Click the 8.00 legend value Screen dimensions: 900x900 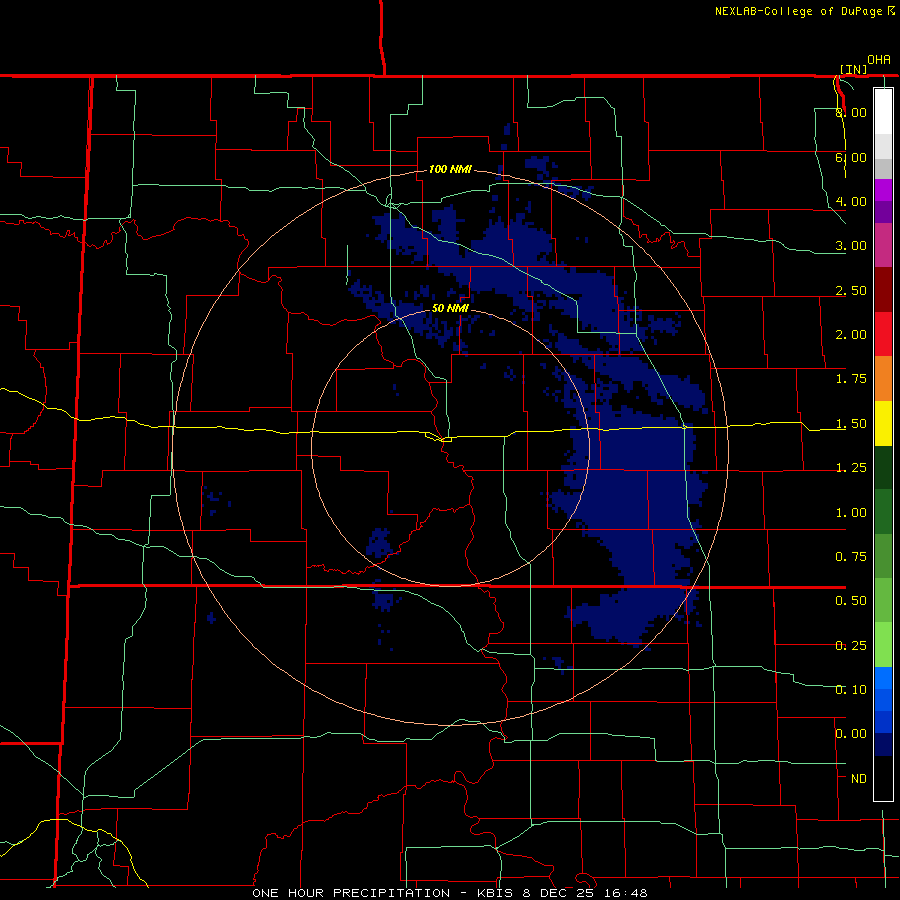(851, 112)
